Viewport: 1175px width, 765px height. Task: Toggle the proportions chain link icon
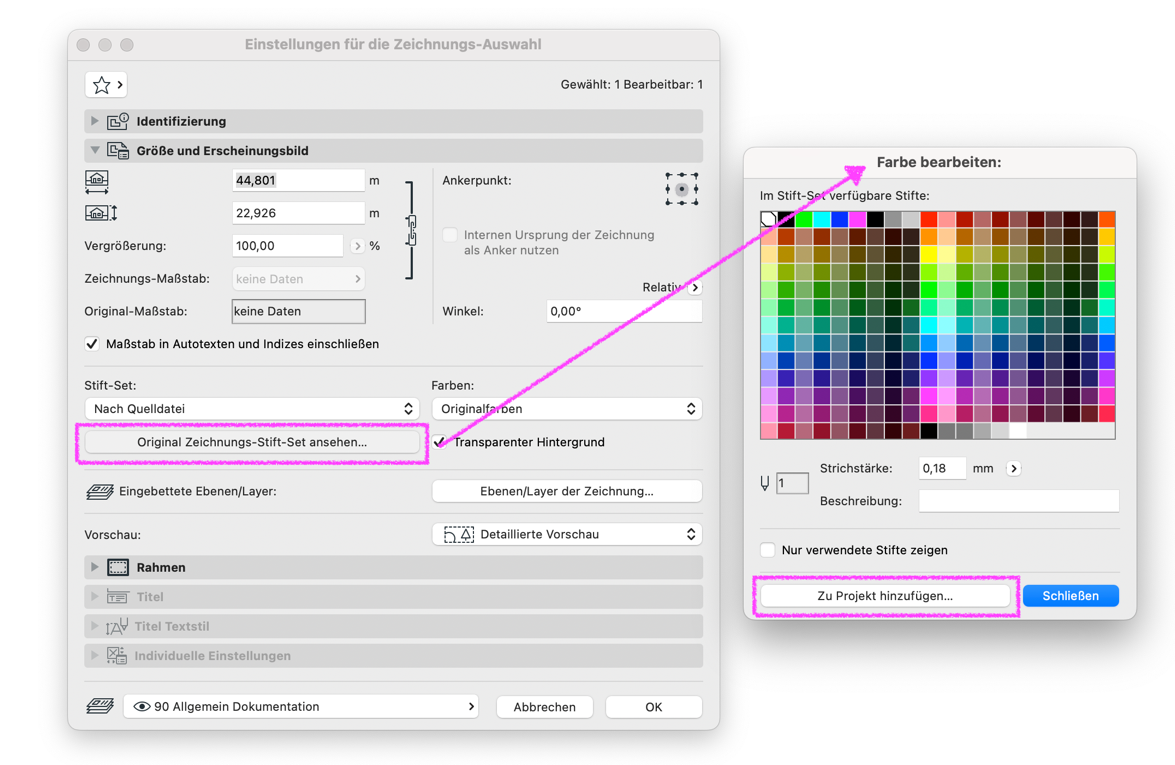pos(411,230)
